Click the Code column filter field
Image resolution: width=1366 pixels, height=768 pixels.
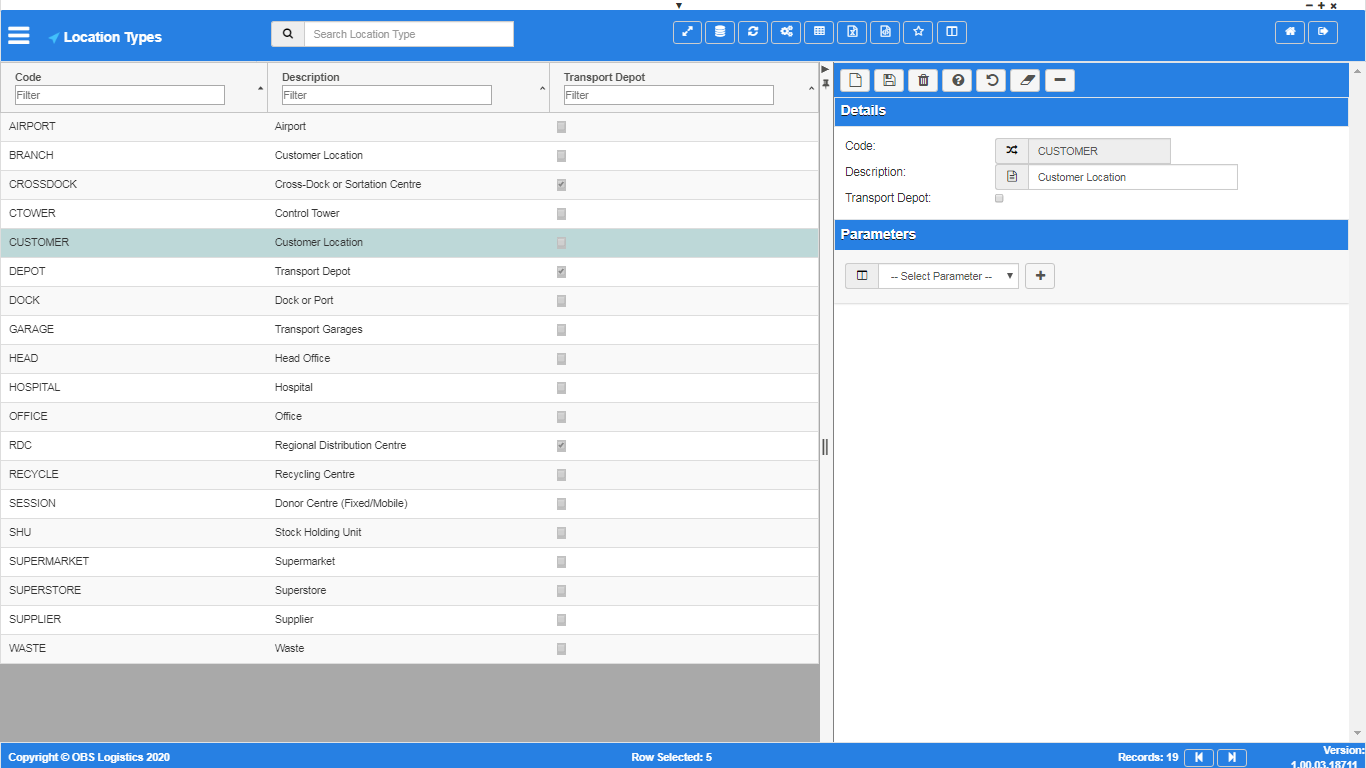click(120, 95)
